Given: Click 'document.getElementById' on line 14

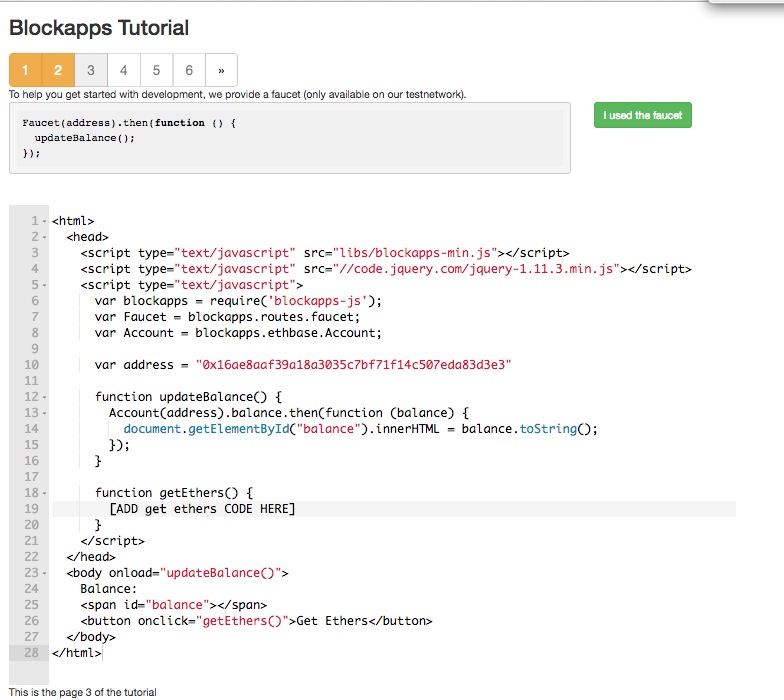Looking at the screenshot, I should click(206, 429).
